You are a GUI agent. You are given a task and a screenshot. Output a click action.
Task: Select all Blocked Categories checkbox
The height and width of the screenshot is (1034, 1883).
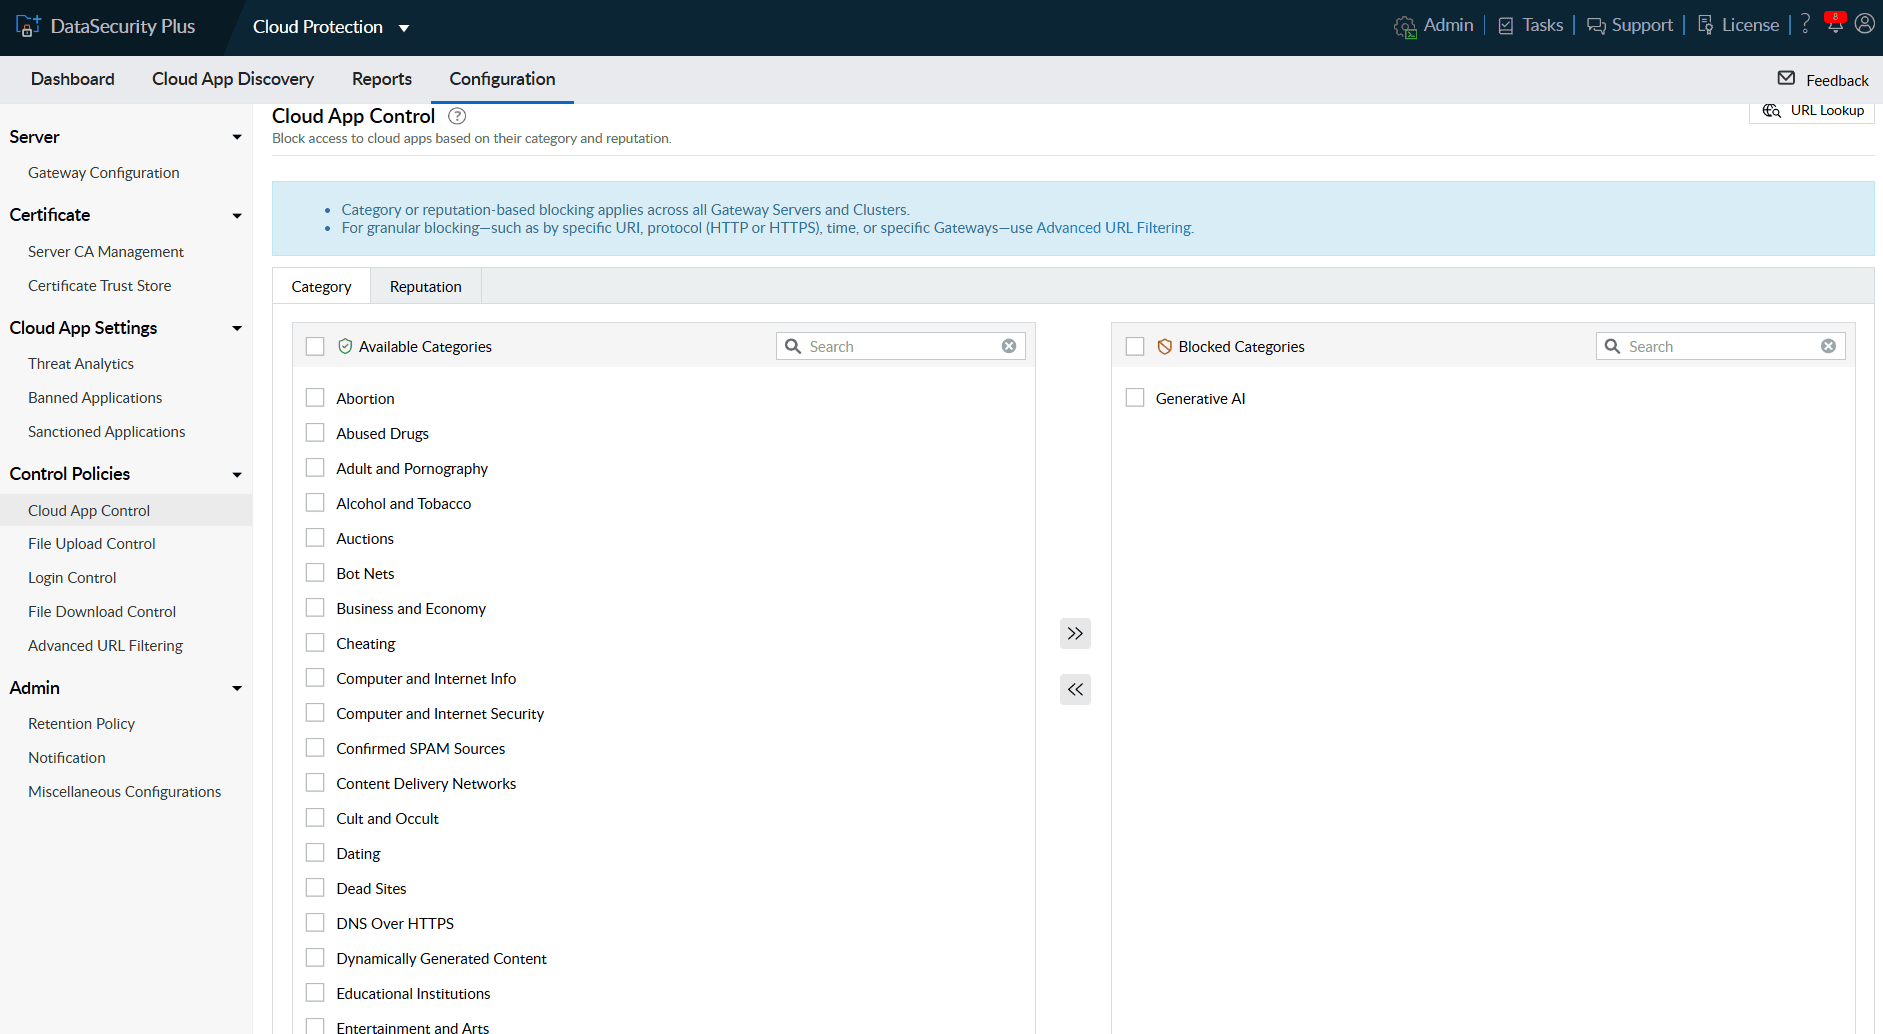(x=1135, y=346)
